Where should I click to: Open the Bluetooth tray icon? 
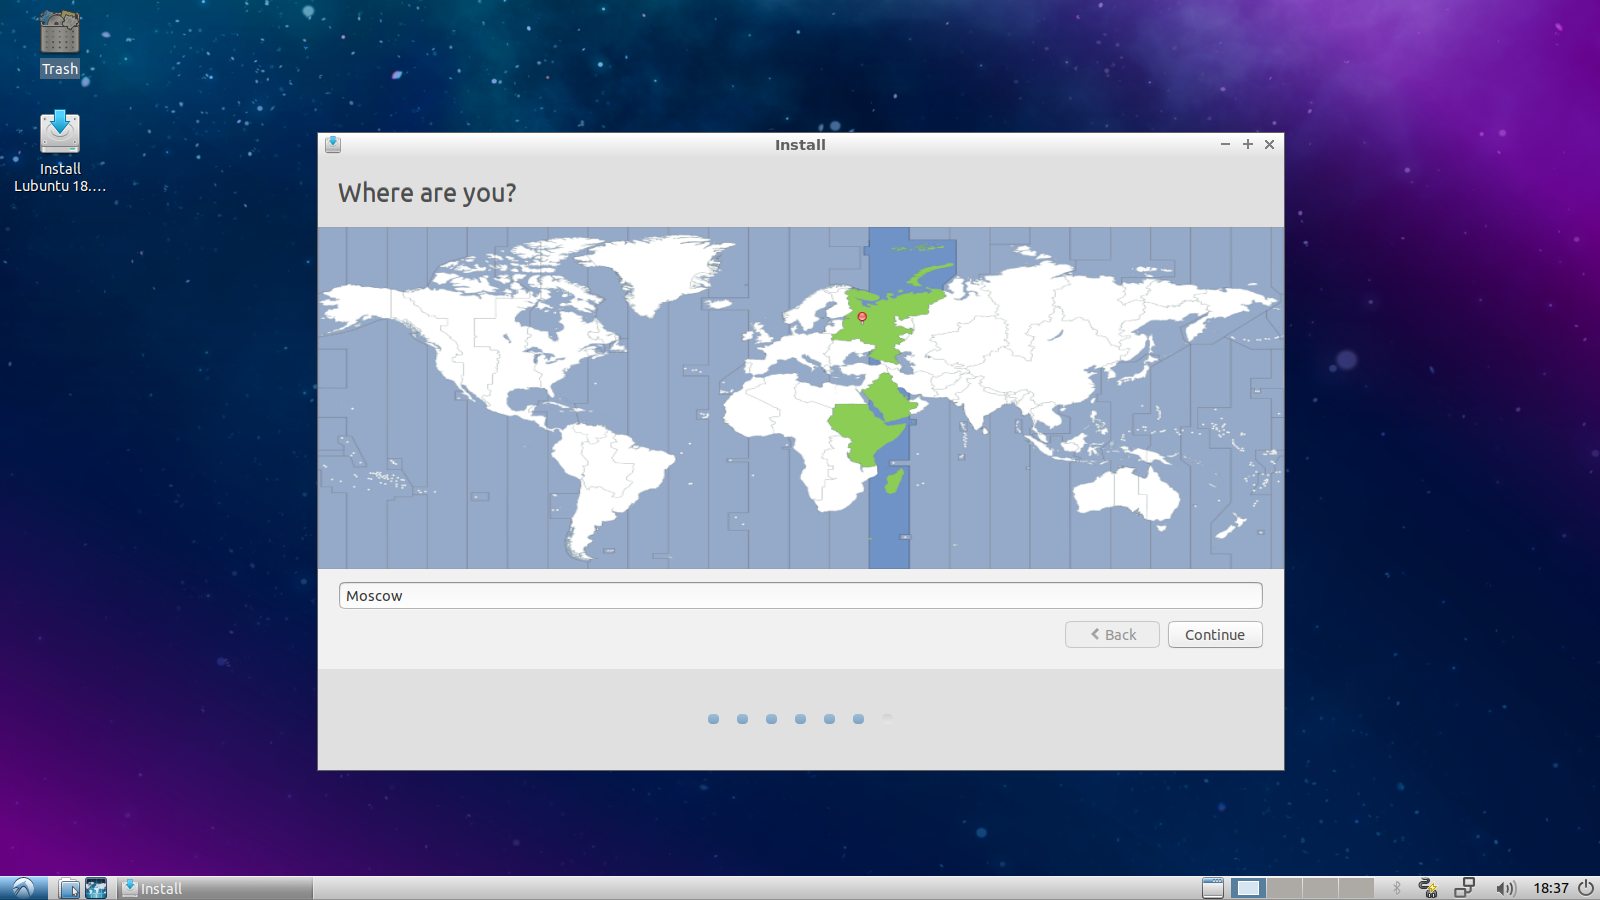[x=1397, y=888]
